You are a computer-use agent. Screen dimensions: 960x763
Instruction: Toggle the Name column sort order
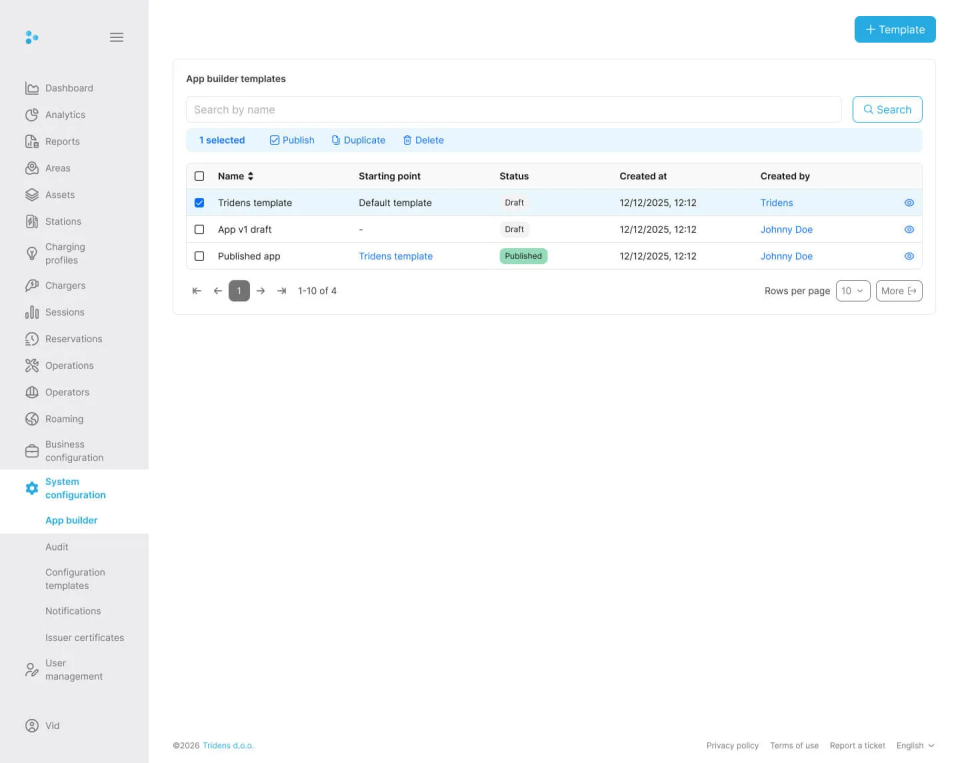[248, 175]
